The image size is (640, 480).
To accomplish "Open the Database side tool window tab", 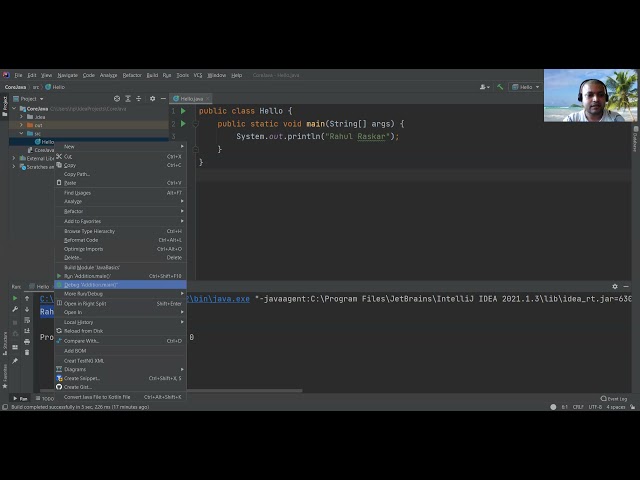I will pyautogui.click(x=635, y=139).
